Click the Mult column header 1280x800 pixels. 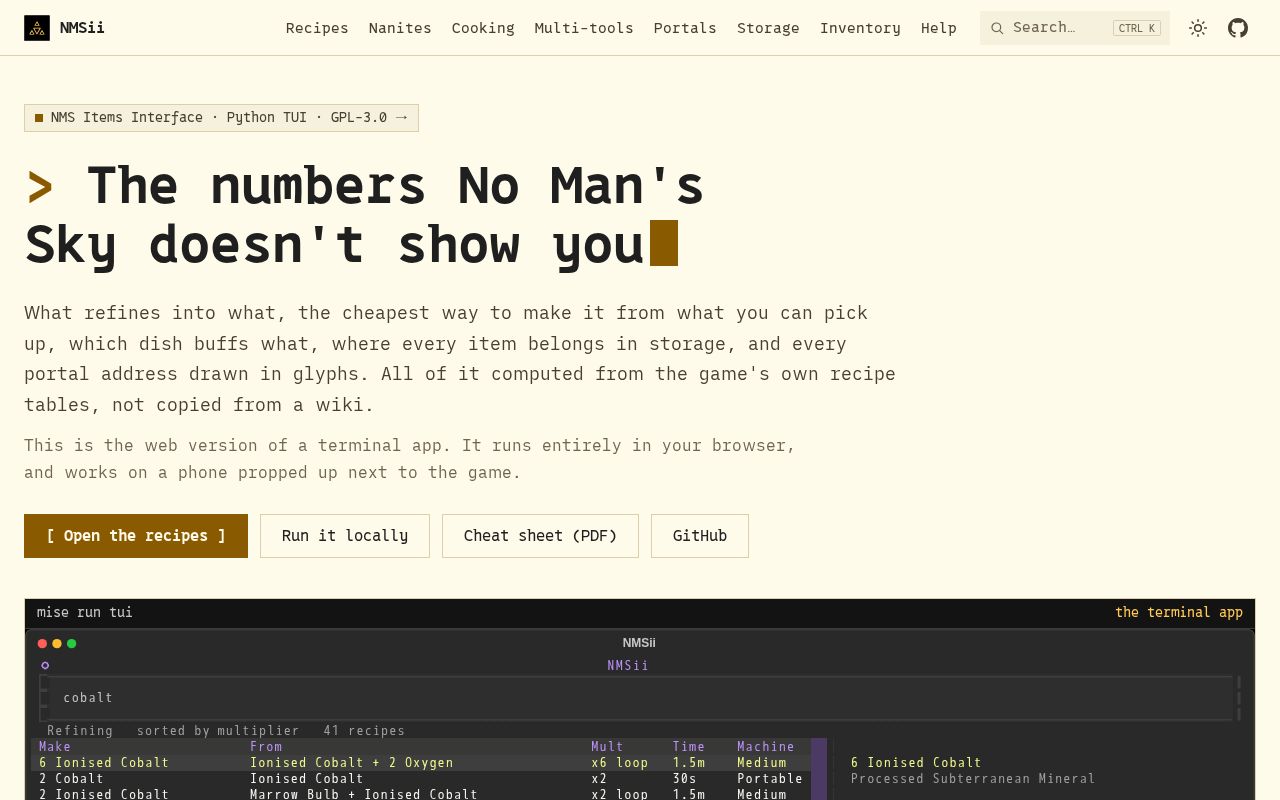607,747
